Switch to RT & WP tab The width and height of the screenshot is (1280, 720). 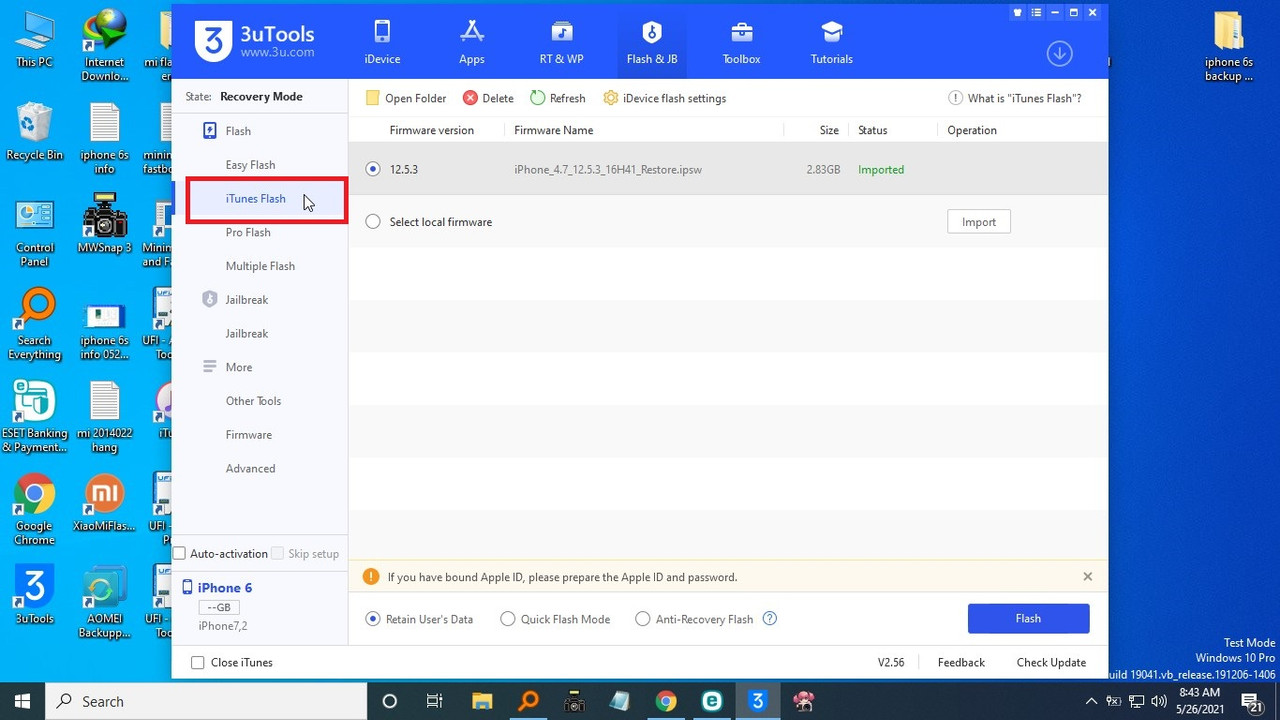coord(562,43)
